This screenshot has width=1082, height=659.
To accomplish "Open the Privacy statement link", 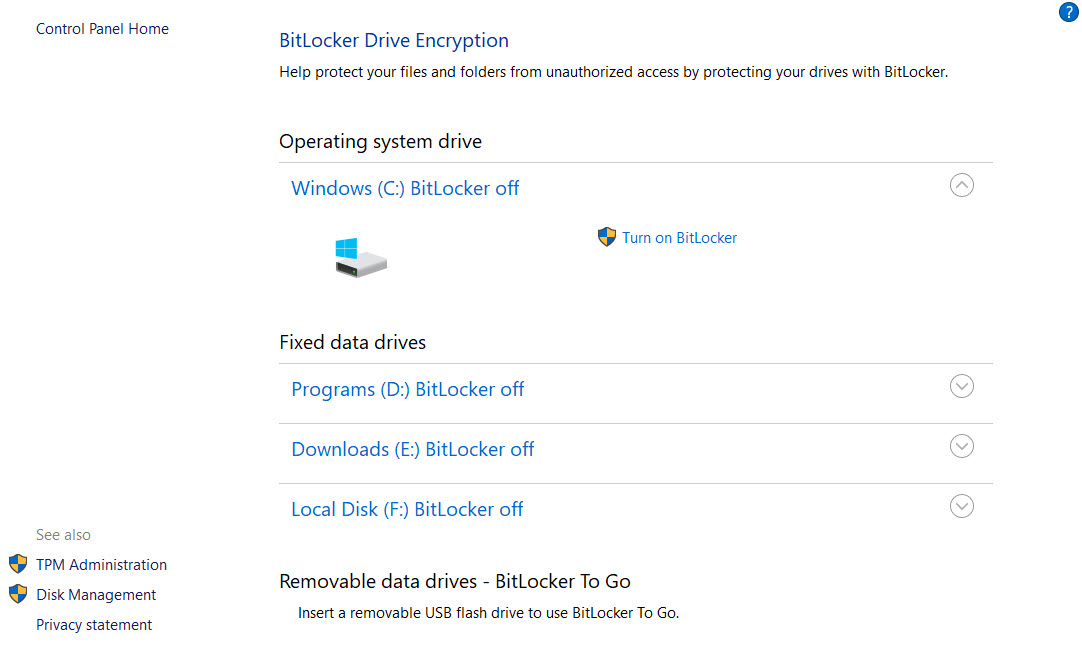I will point(94,625).
